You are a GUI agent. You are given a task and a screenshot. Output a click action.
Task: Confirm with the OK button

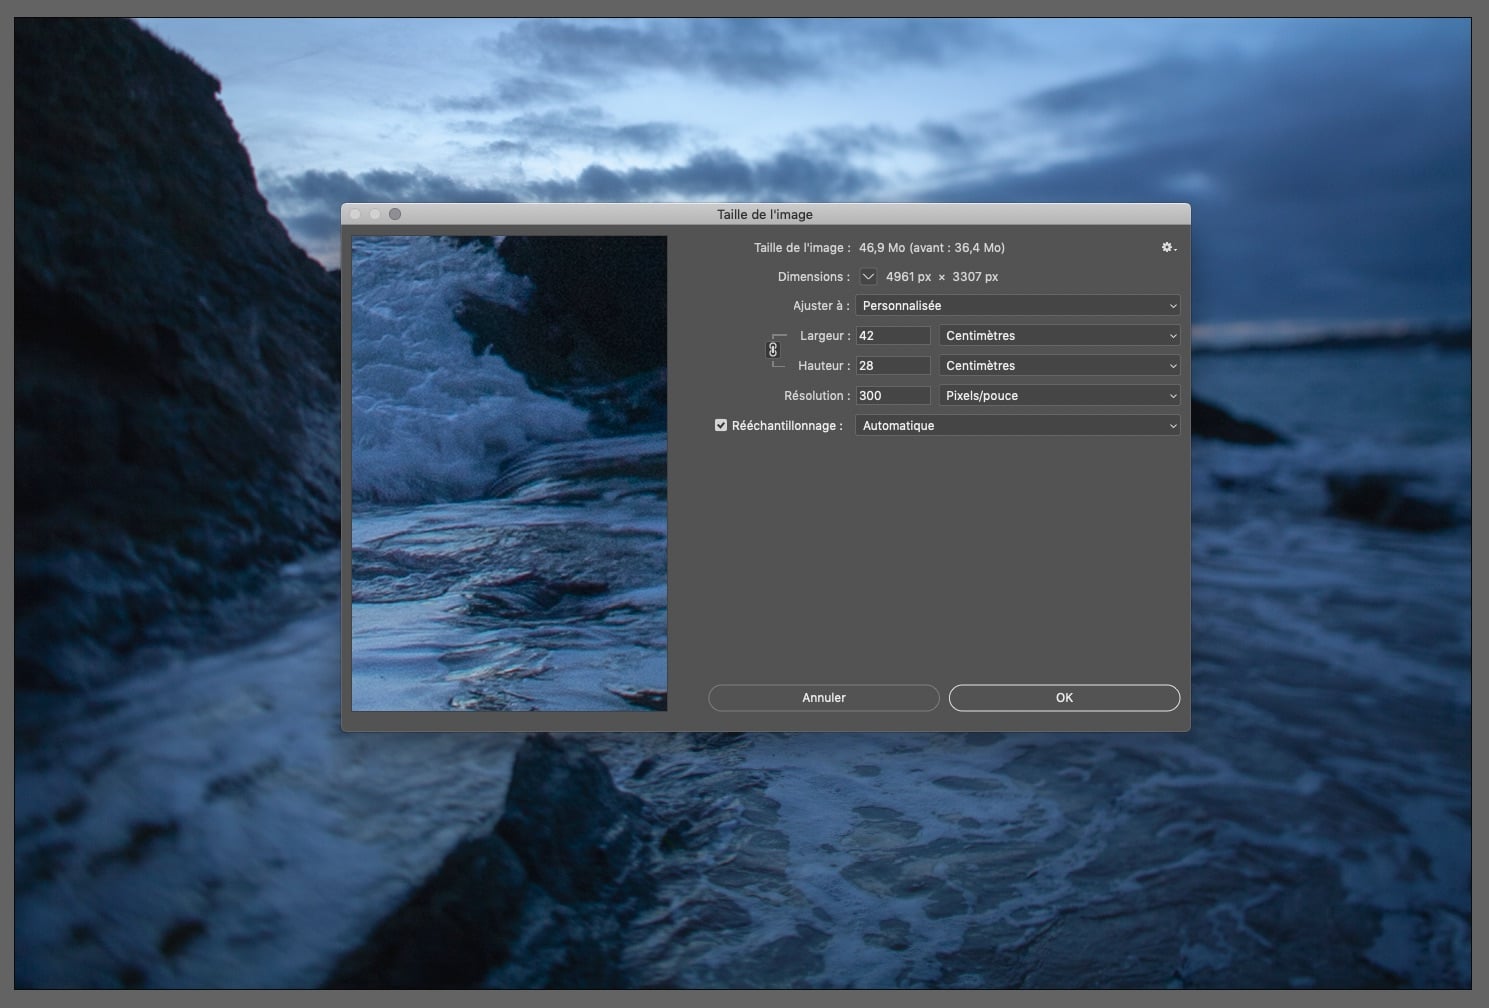1064,698
